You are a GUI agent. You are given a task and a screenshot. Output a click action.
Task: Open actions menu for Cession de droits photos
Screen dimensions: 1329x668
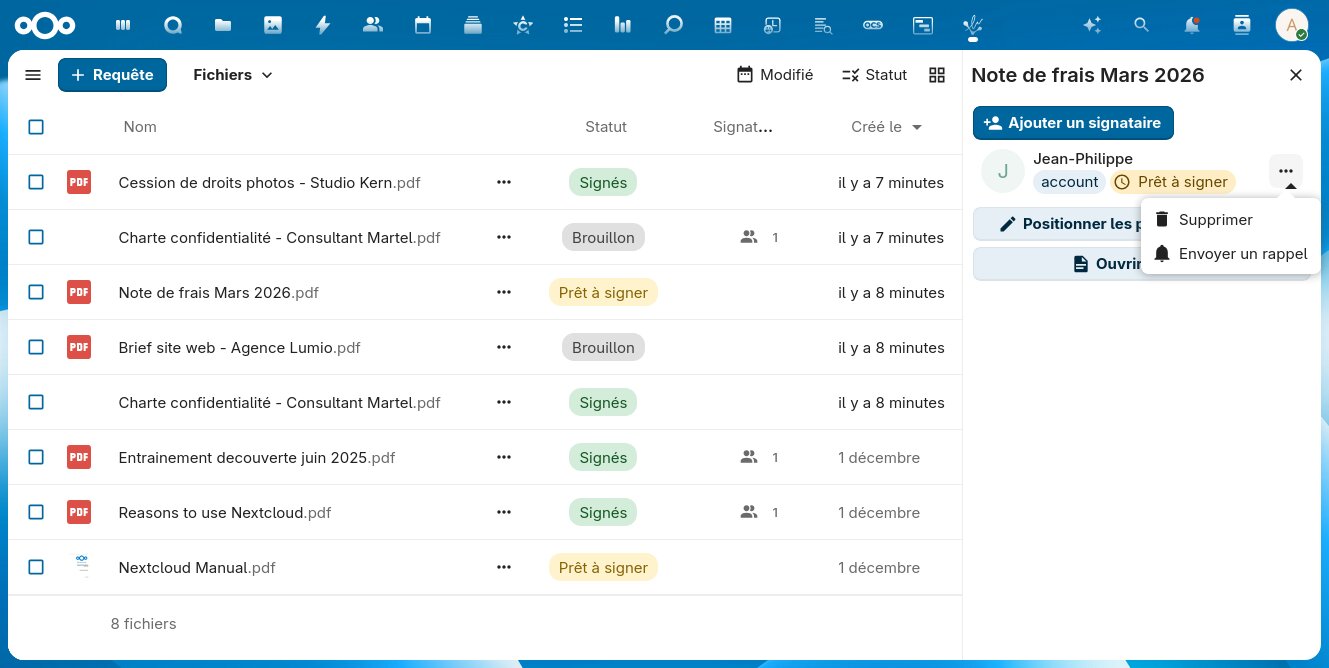pos(504,182)
